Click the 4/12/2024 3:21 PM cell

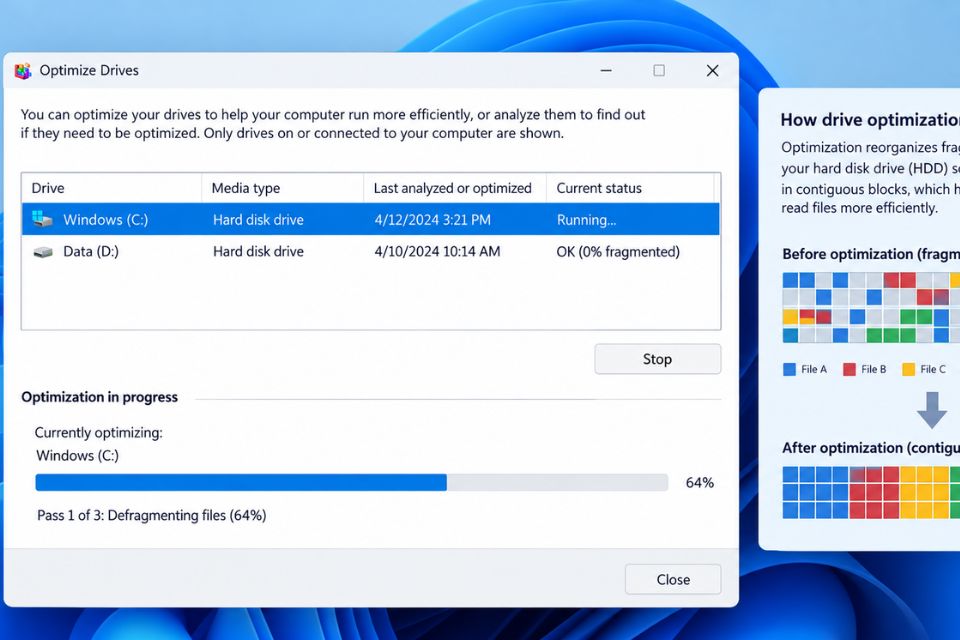432,220
